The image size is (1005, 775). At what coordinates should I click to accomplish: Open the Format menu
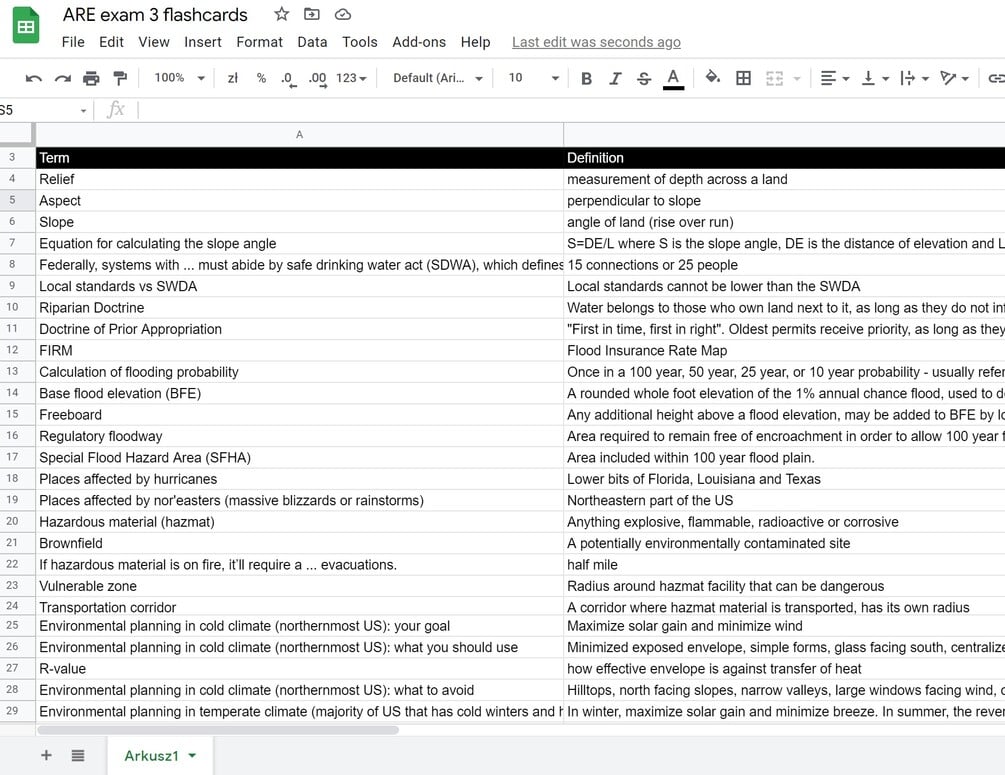pos(259,42)
